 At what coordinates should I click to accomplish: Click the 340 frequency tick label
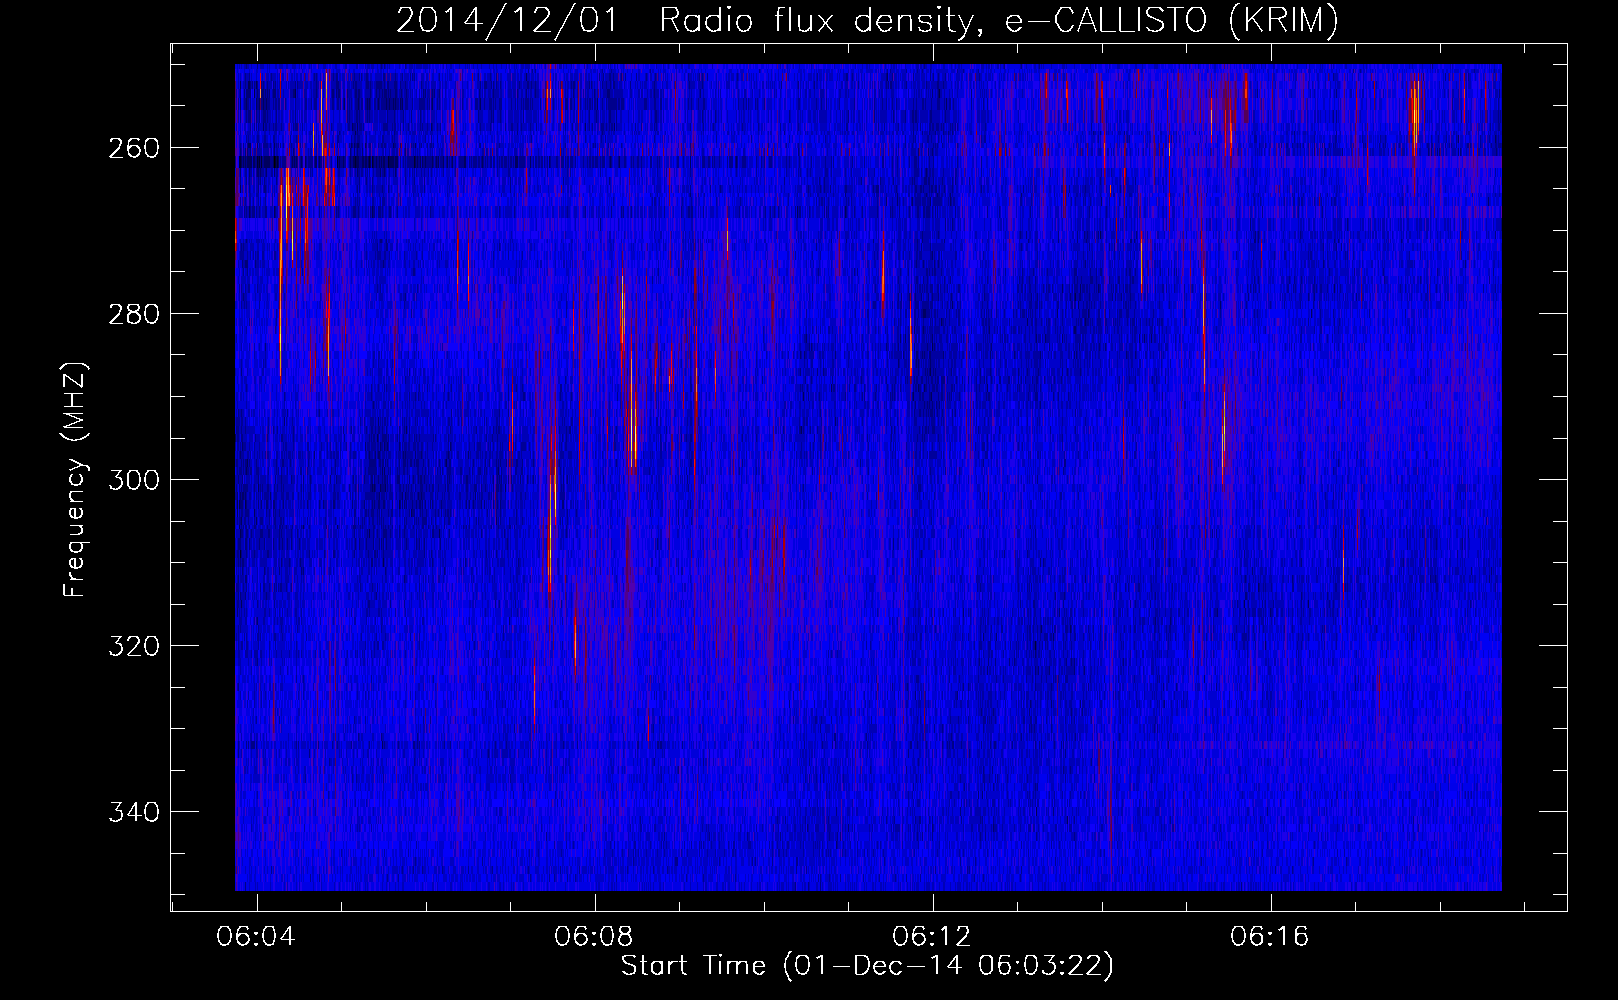click(x=133, y=812)
